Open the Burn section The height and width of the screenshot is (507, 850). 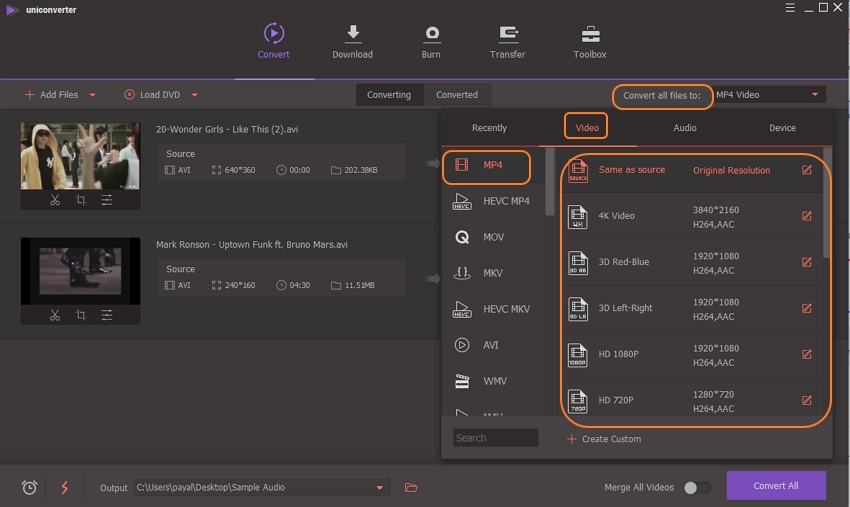tap(431, 41)
